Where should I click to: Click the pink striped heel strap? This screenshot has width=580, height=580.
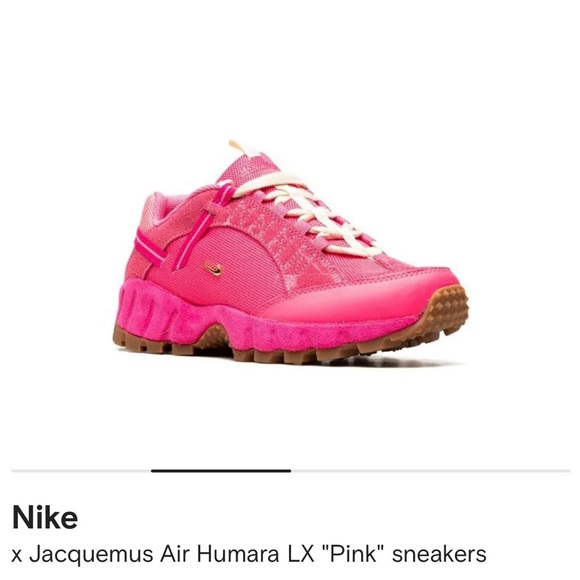point(150,247)
